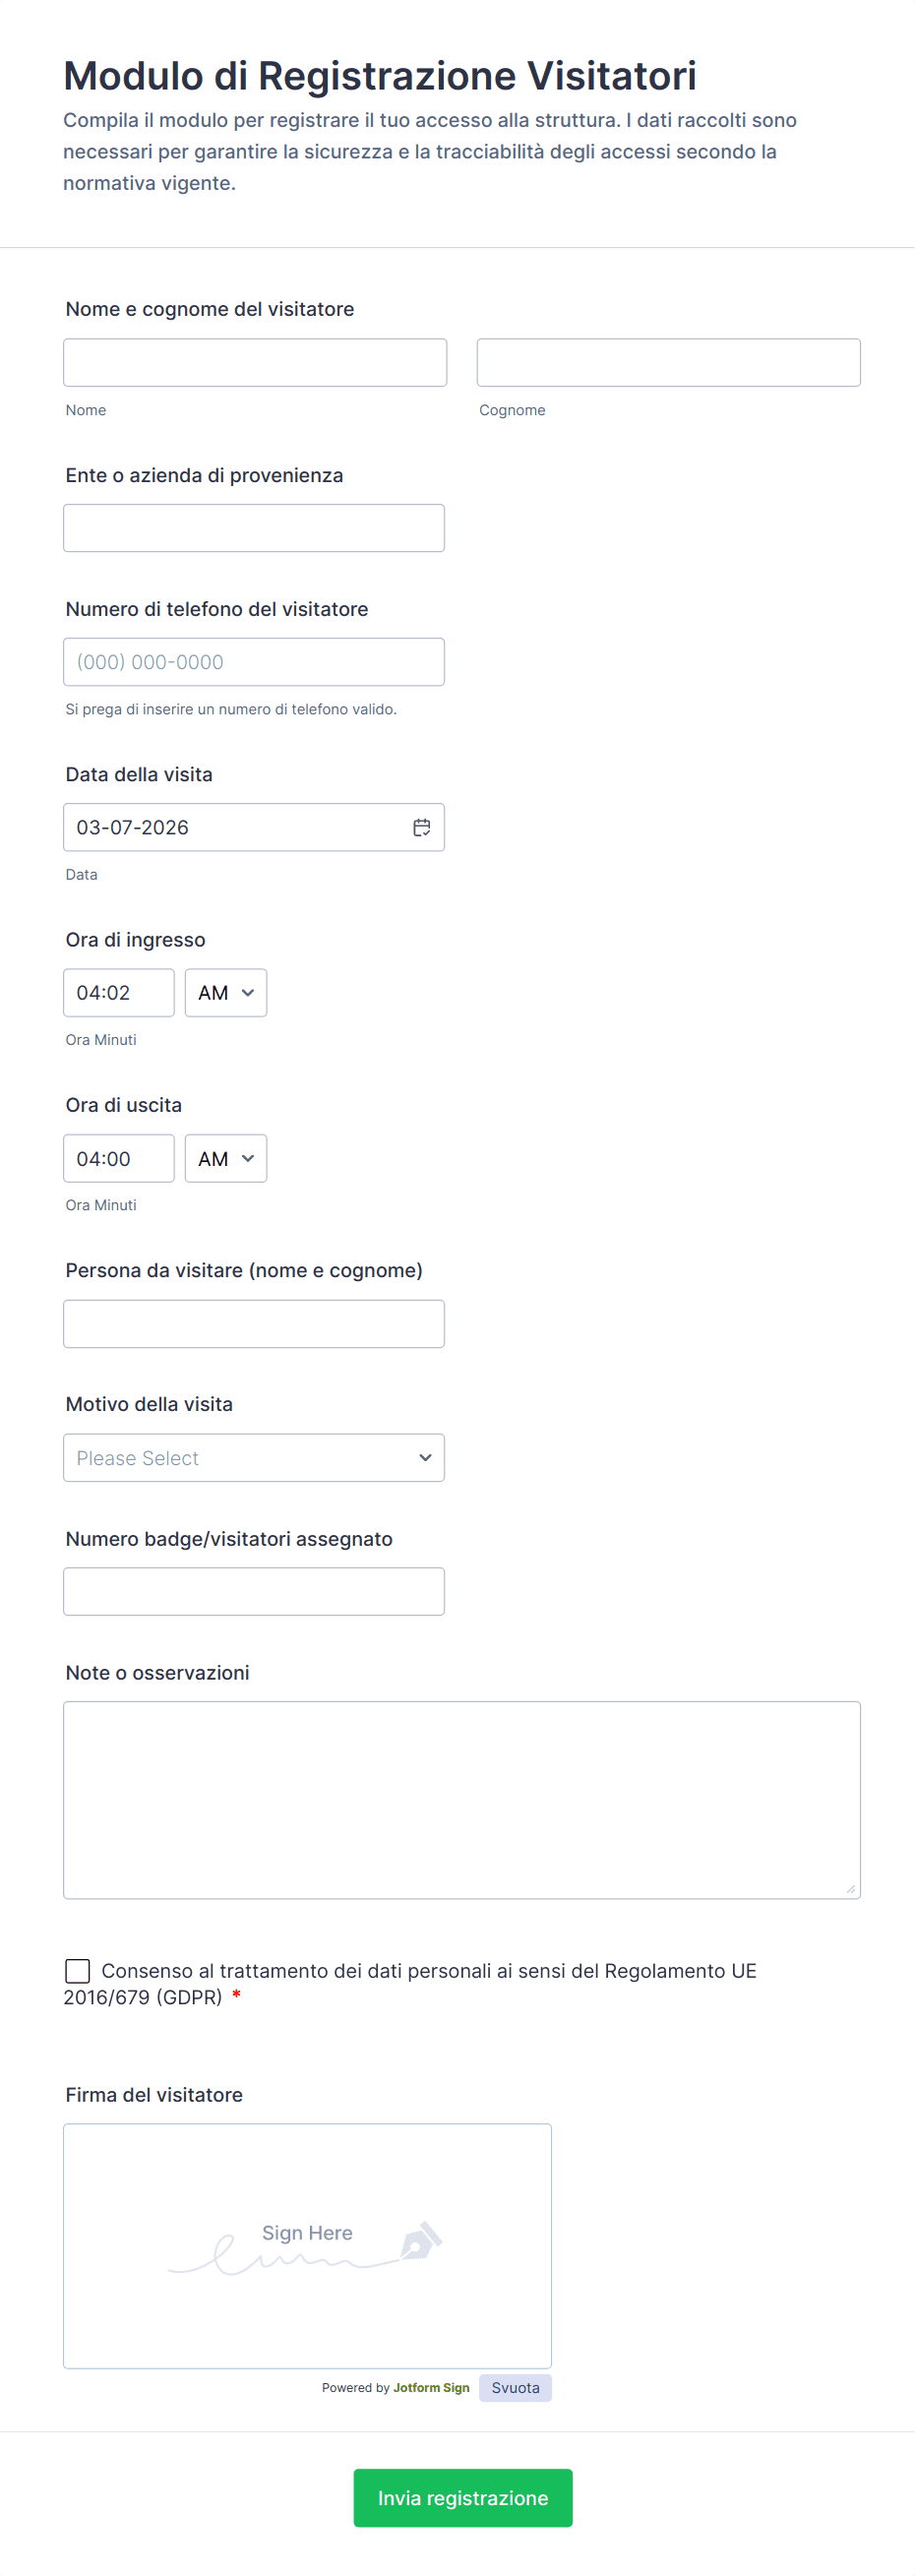Click the Nome first name field

point(255,362)
